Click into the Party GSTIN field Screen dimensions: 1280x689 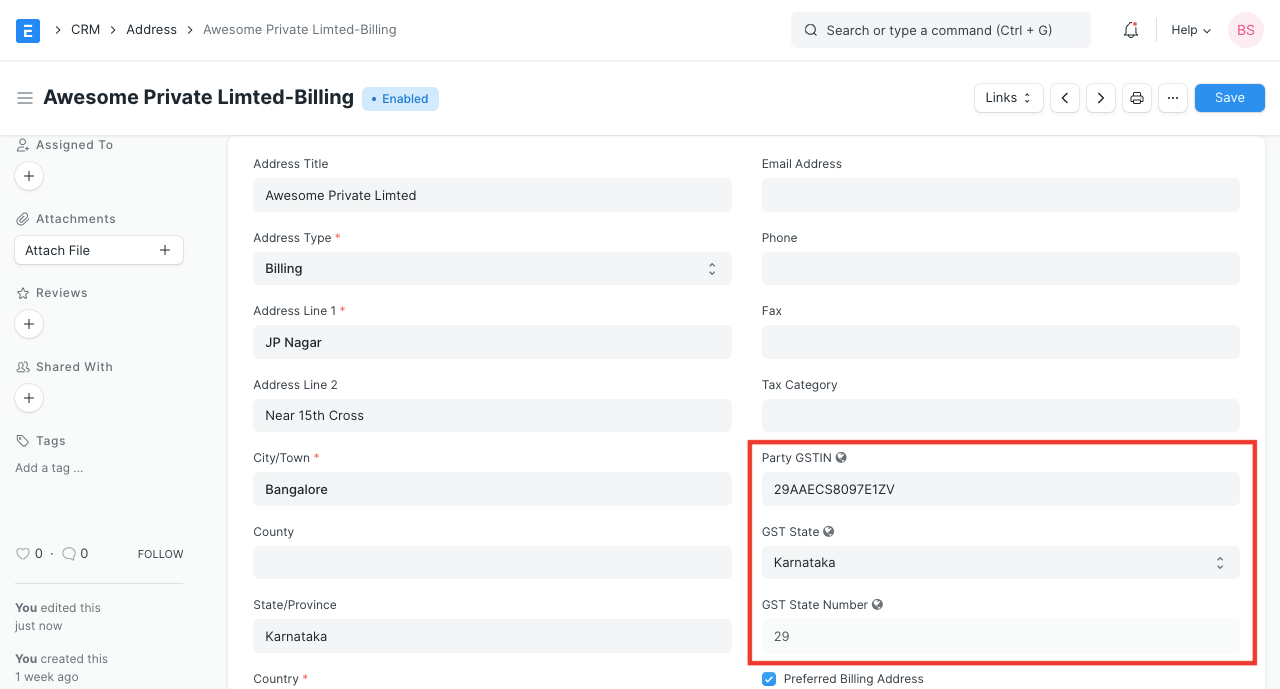[1000, 489]
